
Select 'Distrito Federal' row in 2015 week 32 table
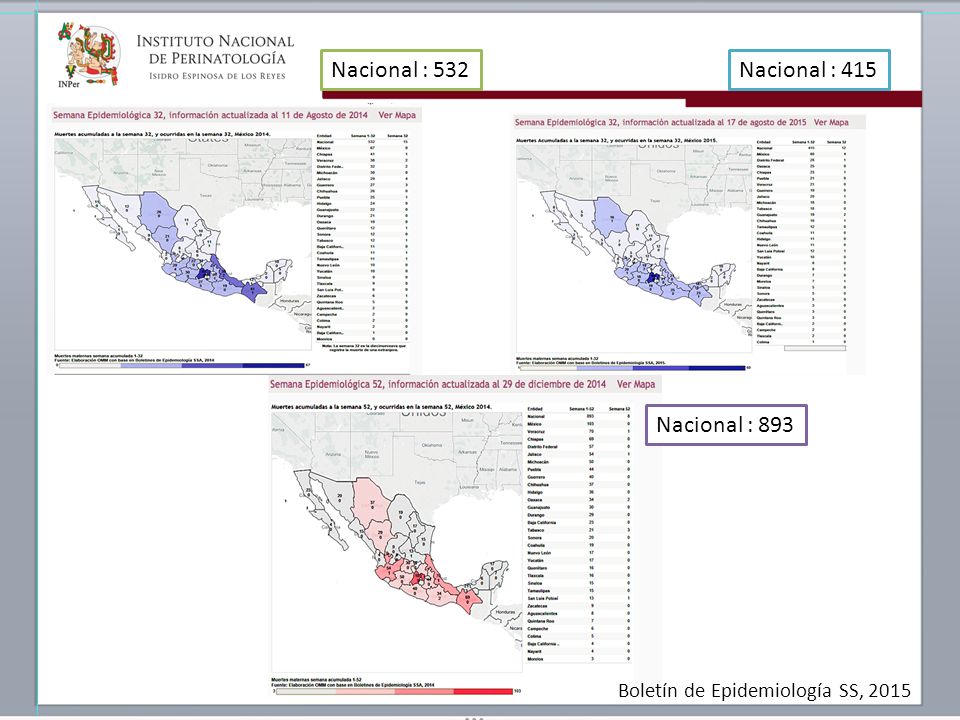click(x=802, y=160)
